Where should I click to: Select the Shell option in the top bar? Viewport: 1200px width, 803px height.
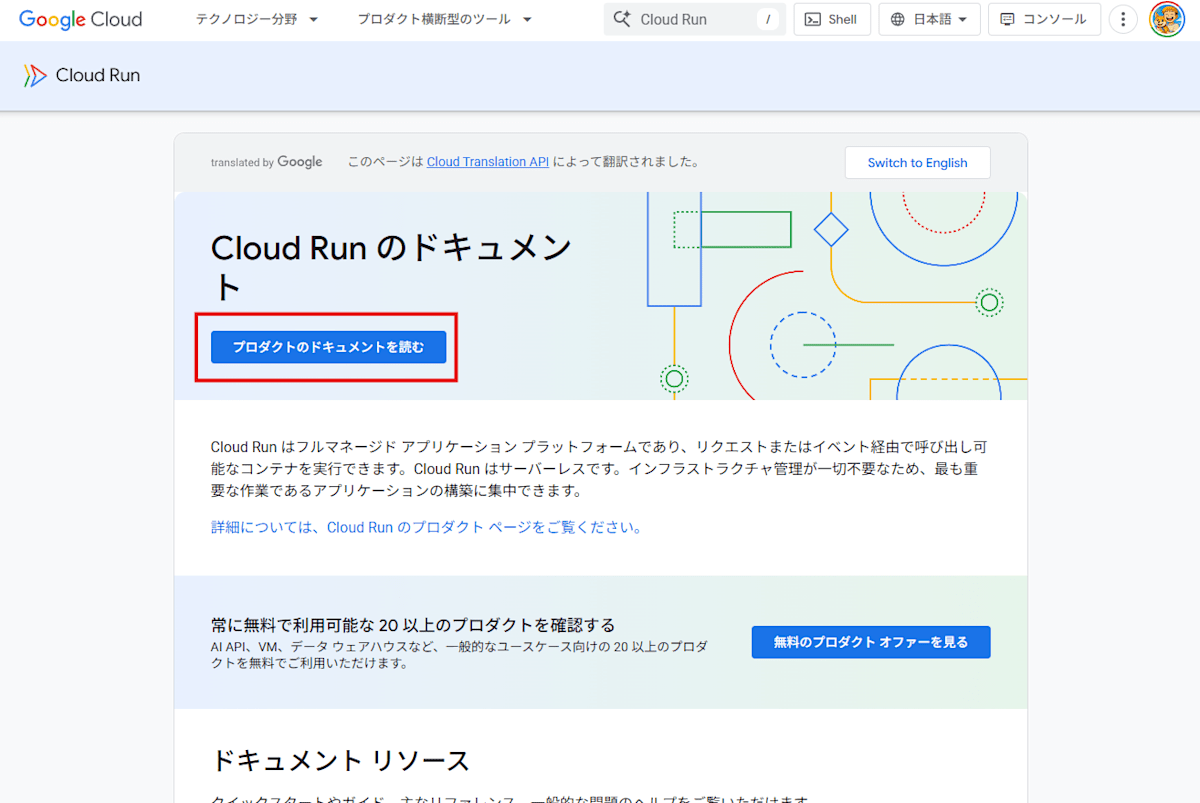tap(832, 19)
